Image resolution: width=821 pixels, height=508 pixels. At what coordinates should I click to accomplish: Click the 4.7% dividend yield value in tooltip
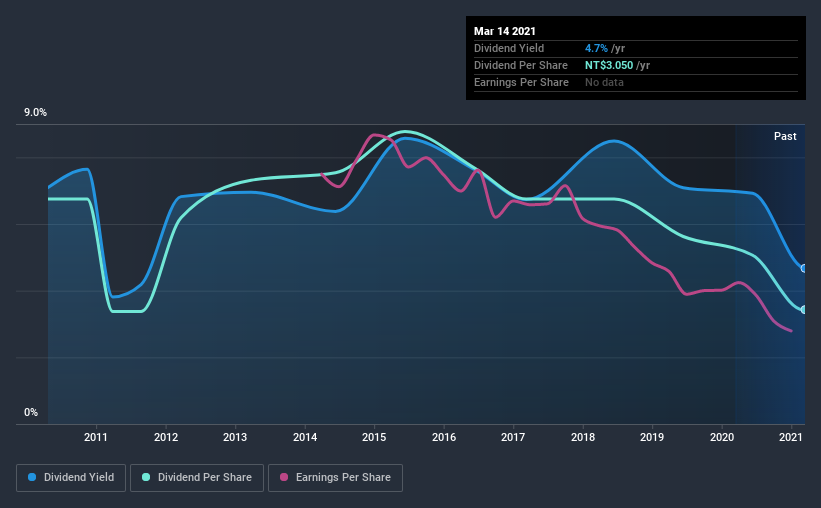pyautogui.click(x=596, y=48)
